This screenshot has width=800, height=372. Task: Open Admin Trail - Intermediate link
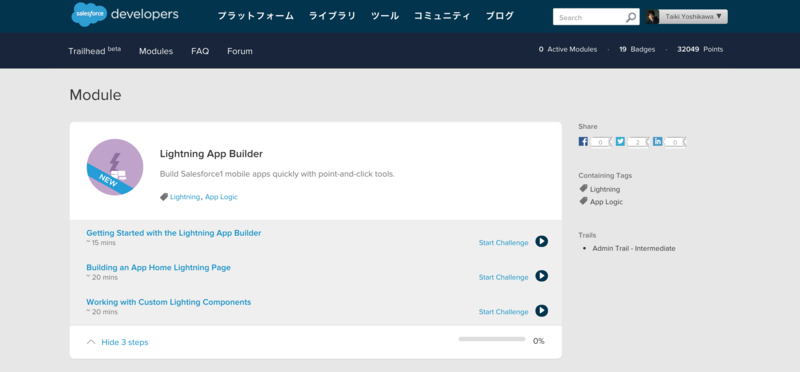point(634,249)
